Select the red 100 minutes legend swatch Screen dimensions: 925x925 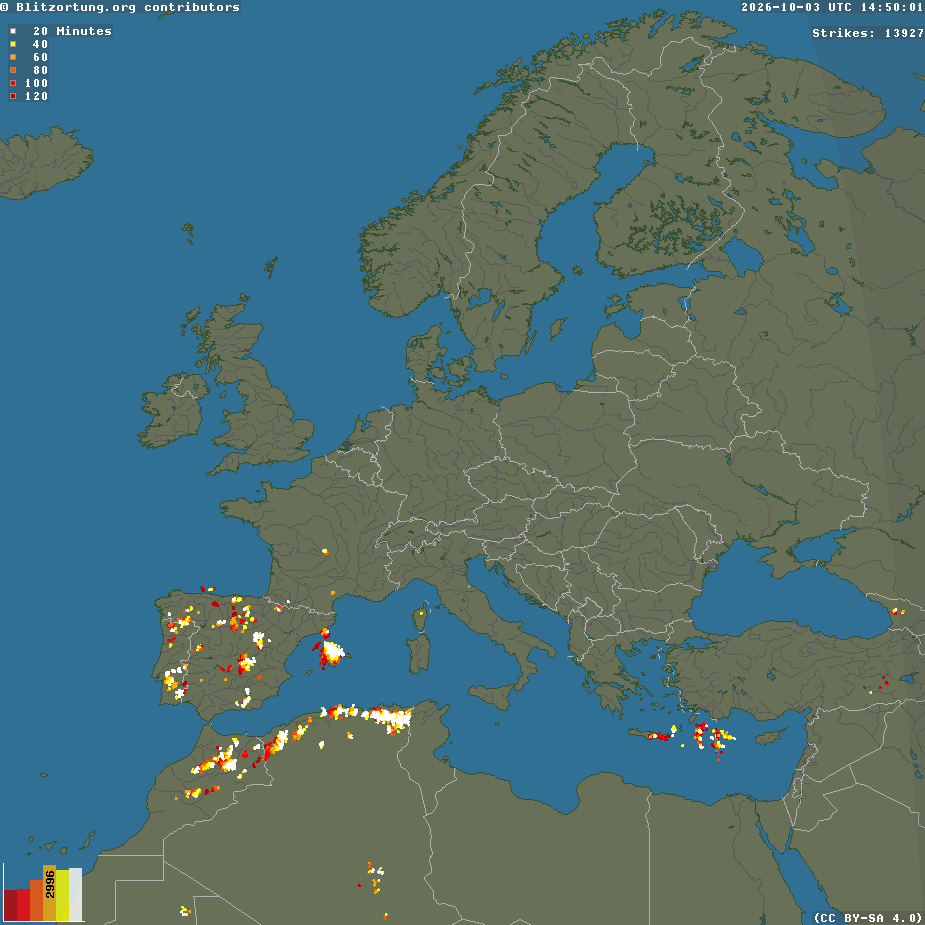[x=13, y=83]
